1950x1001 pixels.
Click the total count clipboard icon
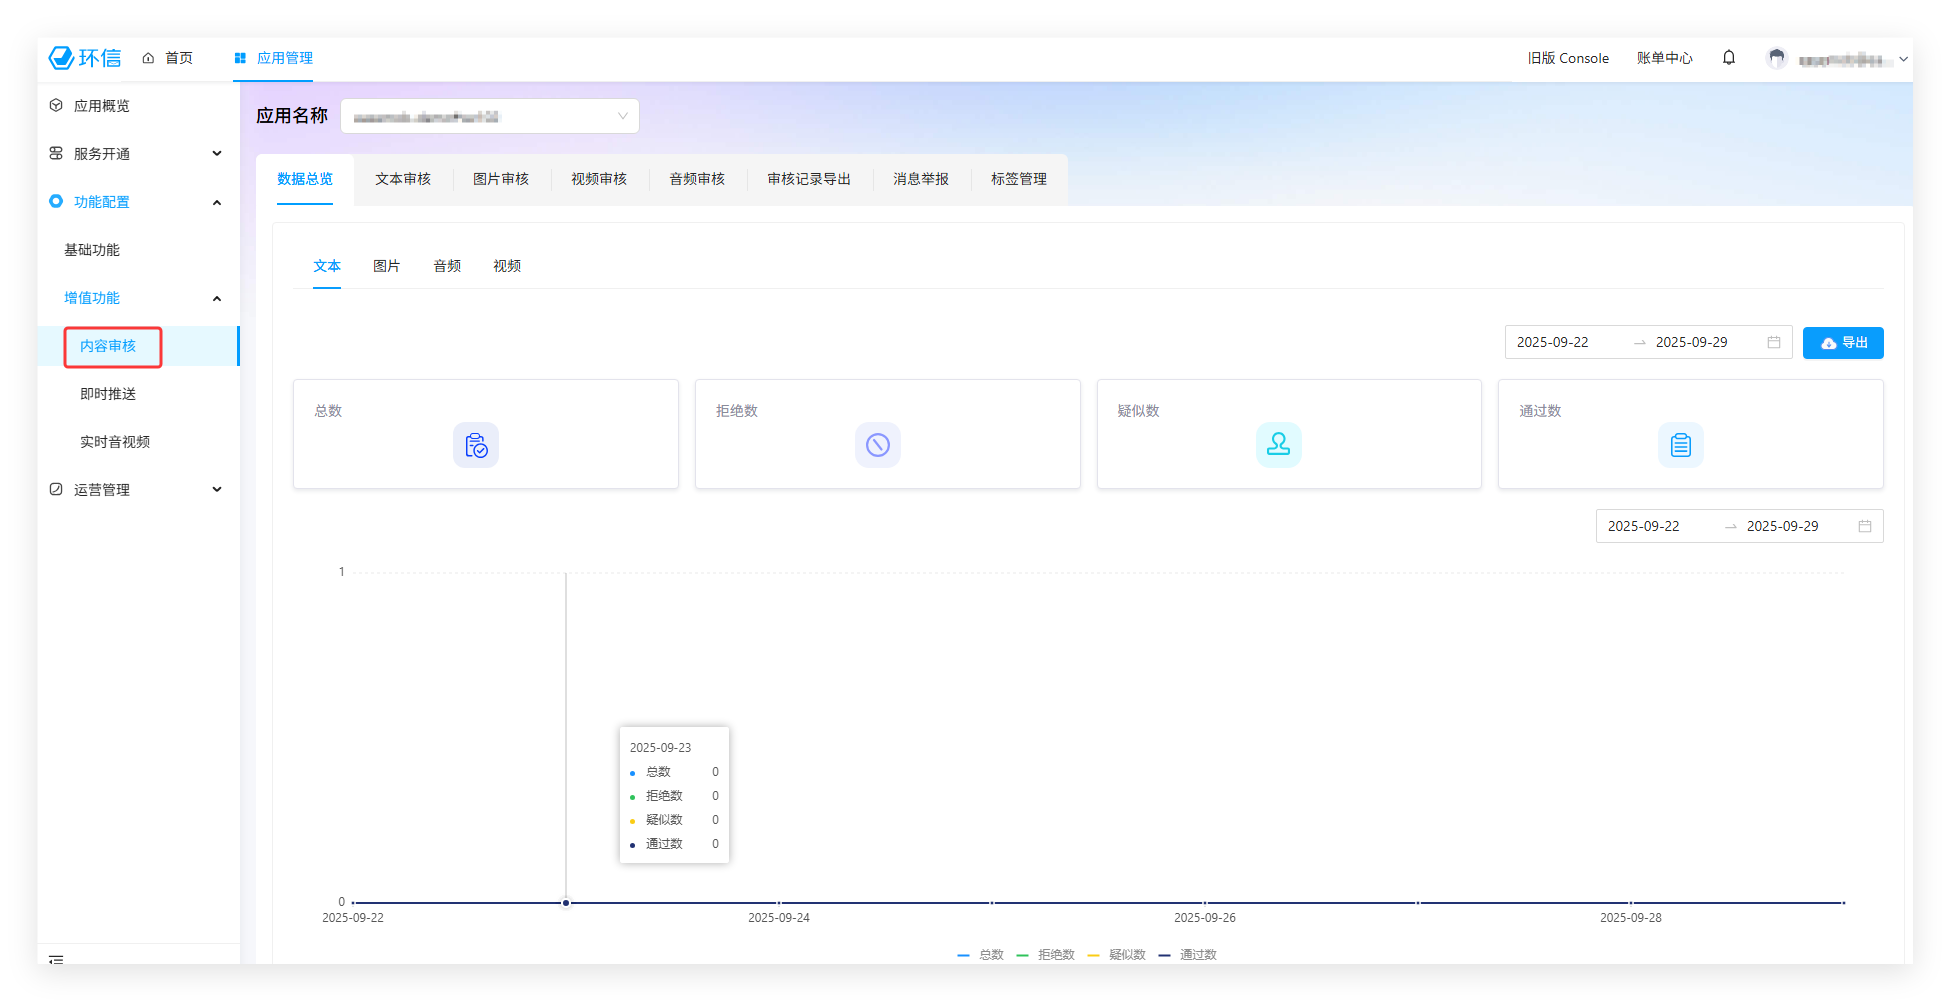pos(476,445)
